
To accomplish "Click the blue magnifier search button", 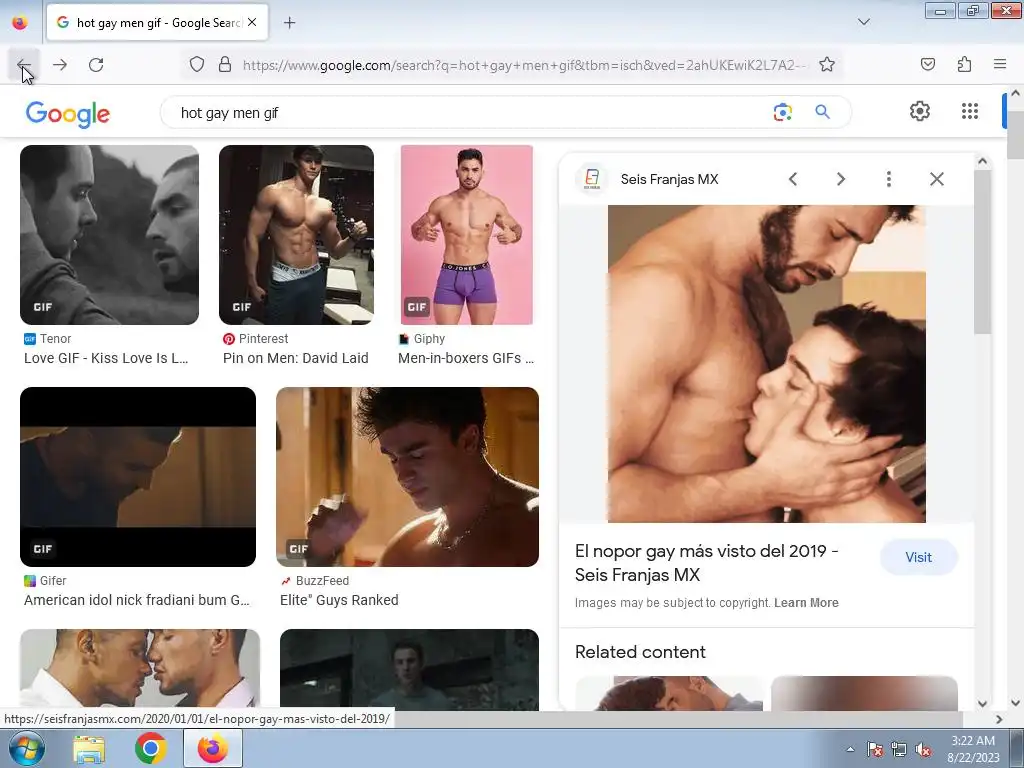I will (x=822, y=112).
